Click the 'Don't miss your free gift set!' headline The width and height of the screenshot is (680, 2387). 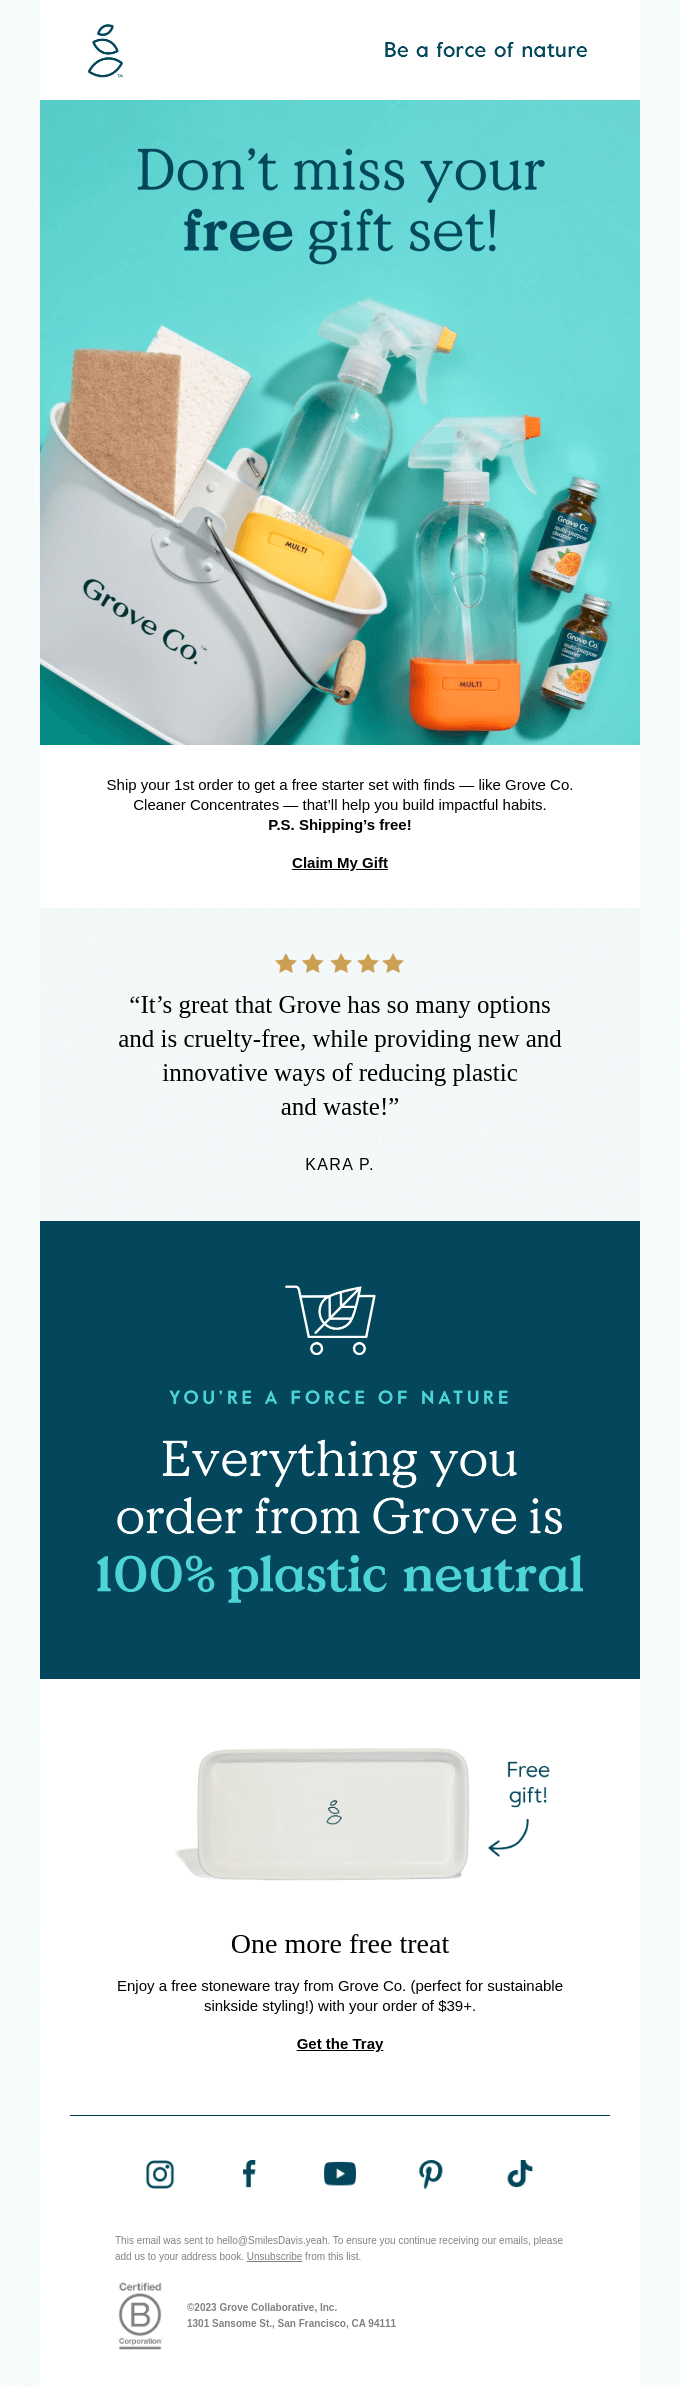pyautogui.click(x=340, y=200)
